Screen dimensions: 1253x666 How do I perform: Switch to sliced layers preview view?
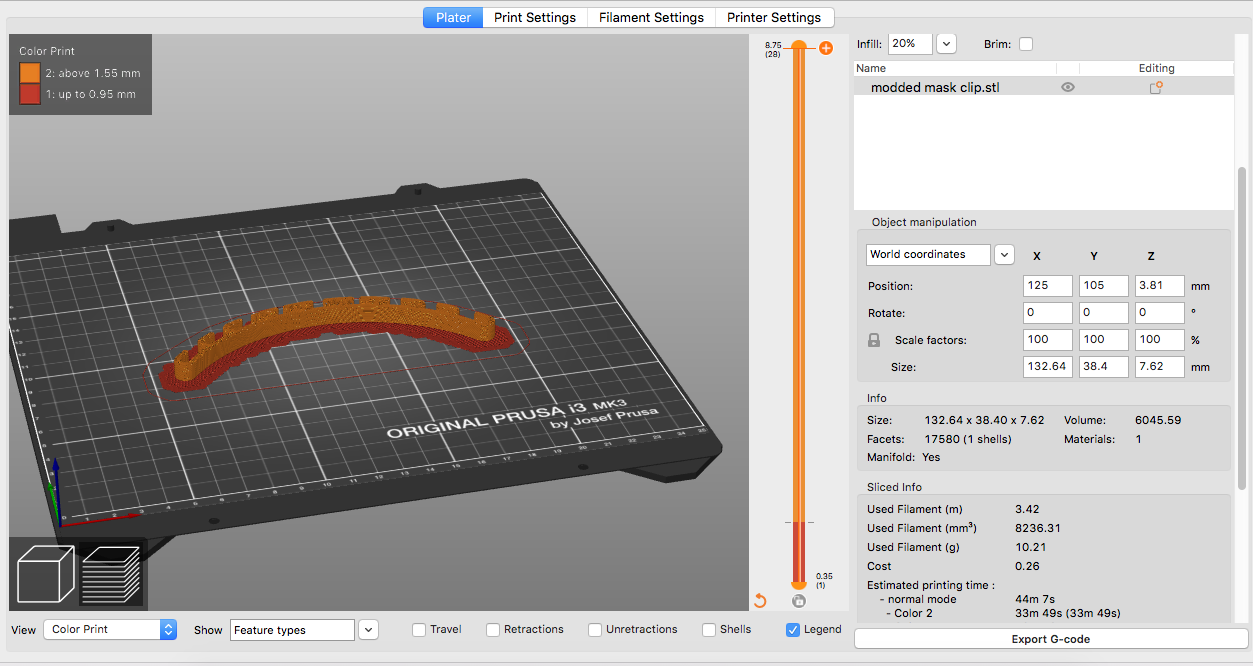[111, 574]
